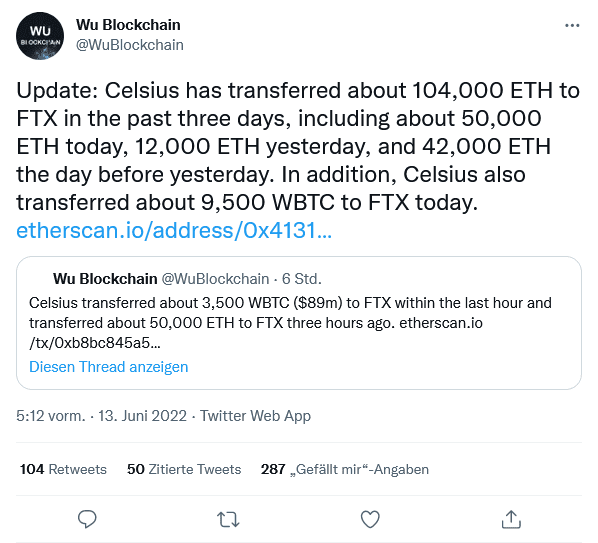The height and width of the screenshot is (543, 598).
Task: Click the Twitter Web App source label
Action: (x=256, y=416)
